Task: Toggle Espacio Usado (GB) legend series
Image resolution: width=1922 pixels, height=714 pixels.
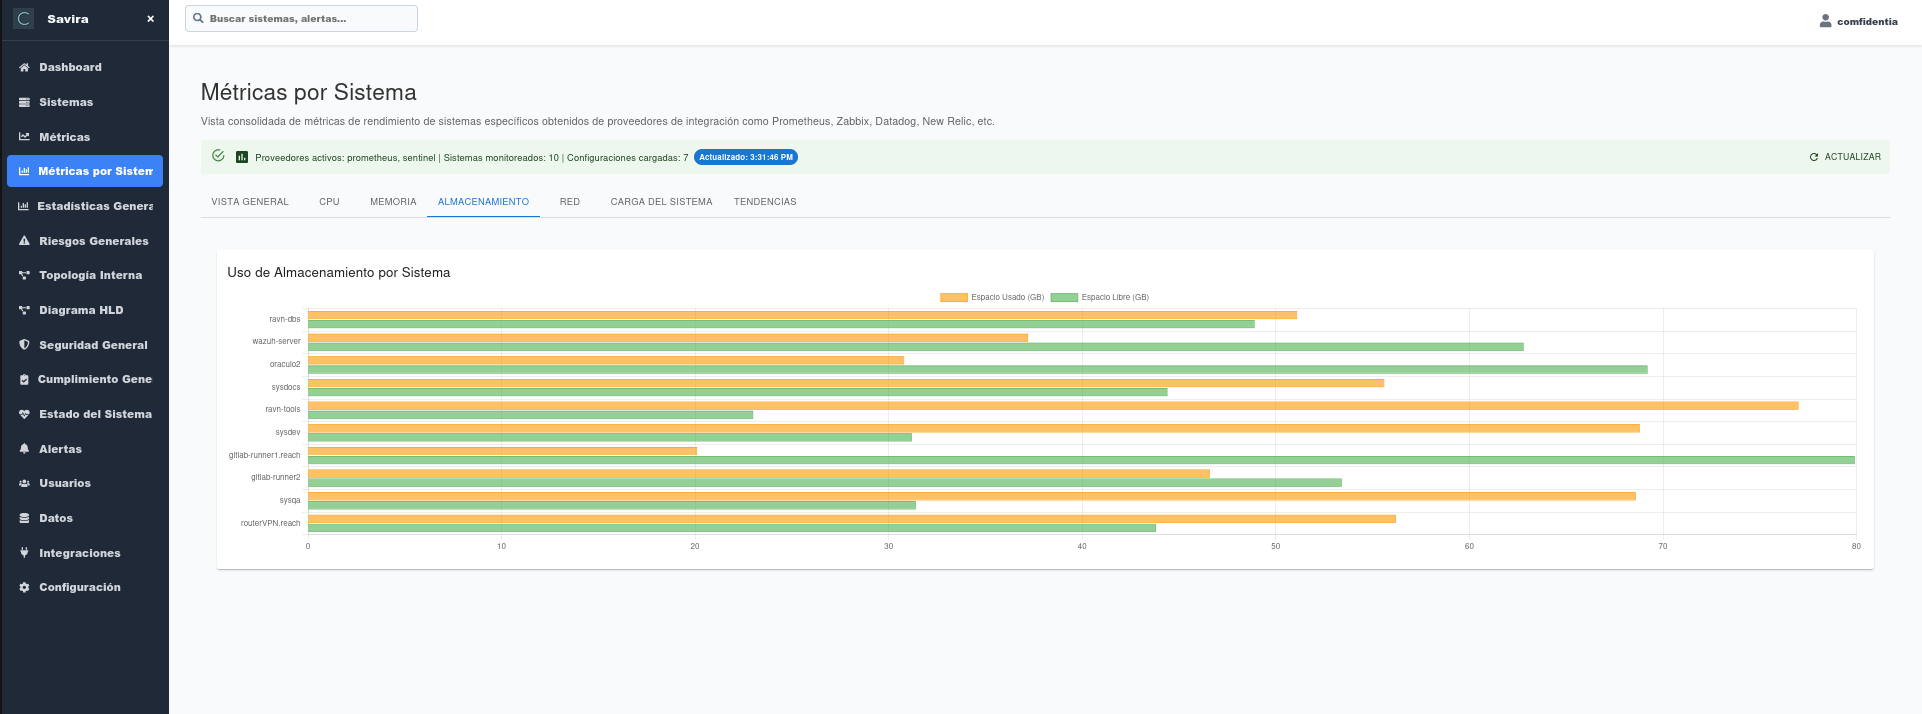Action: pyautogui.click(x=992, y=297)
